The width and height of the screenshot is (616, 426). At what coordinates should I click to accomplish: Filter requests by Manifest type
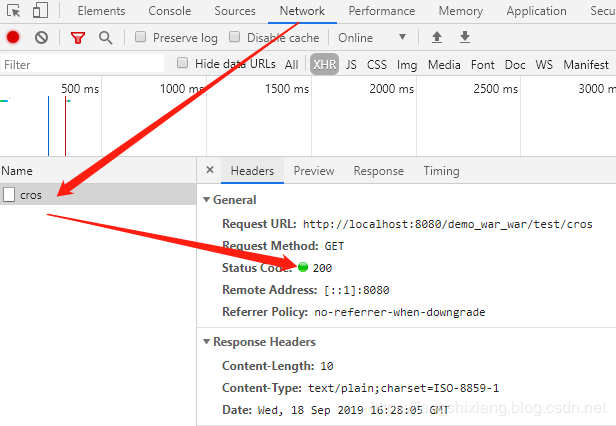point(586,64)
